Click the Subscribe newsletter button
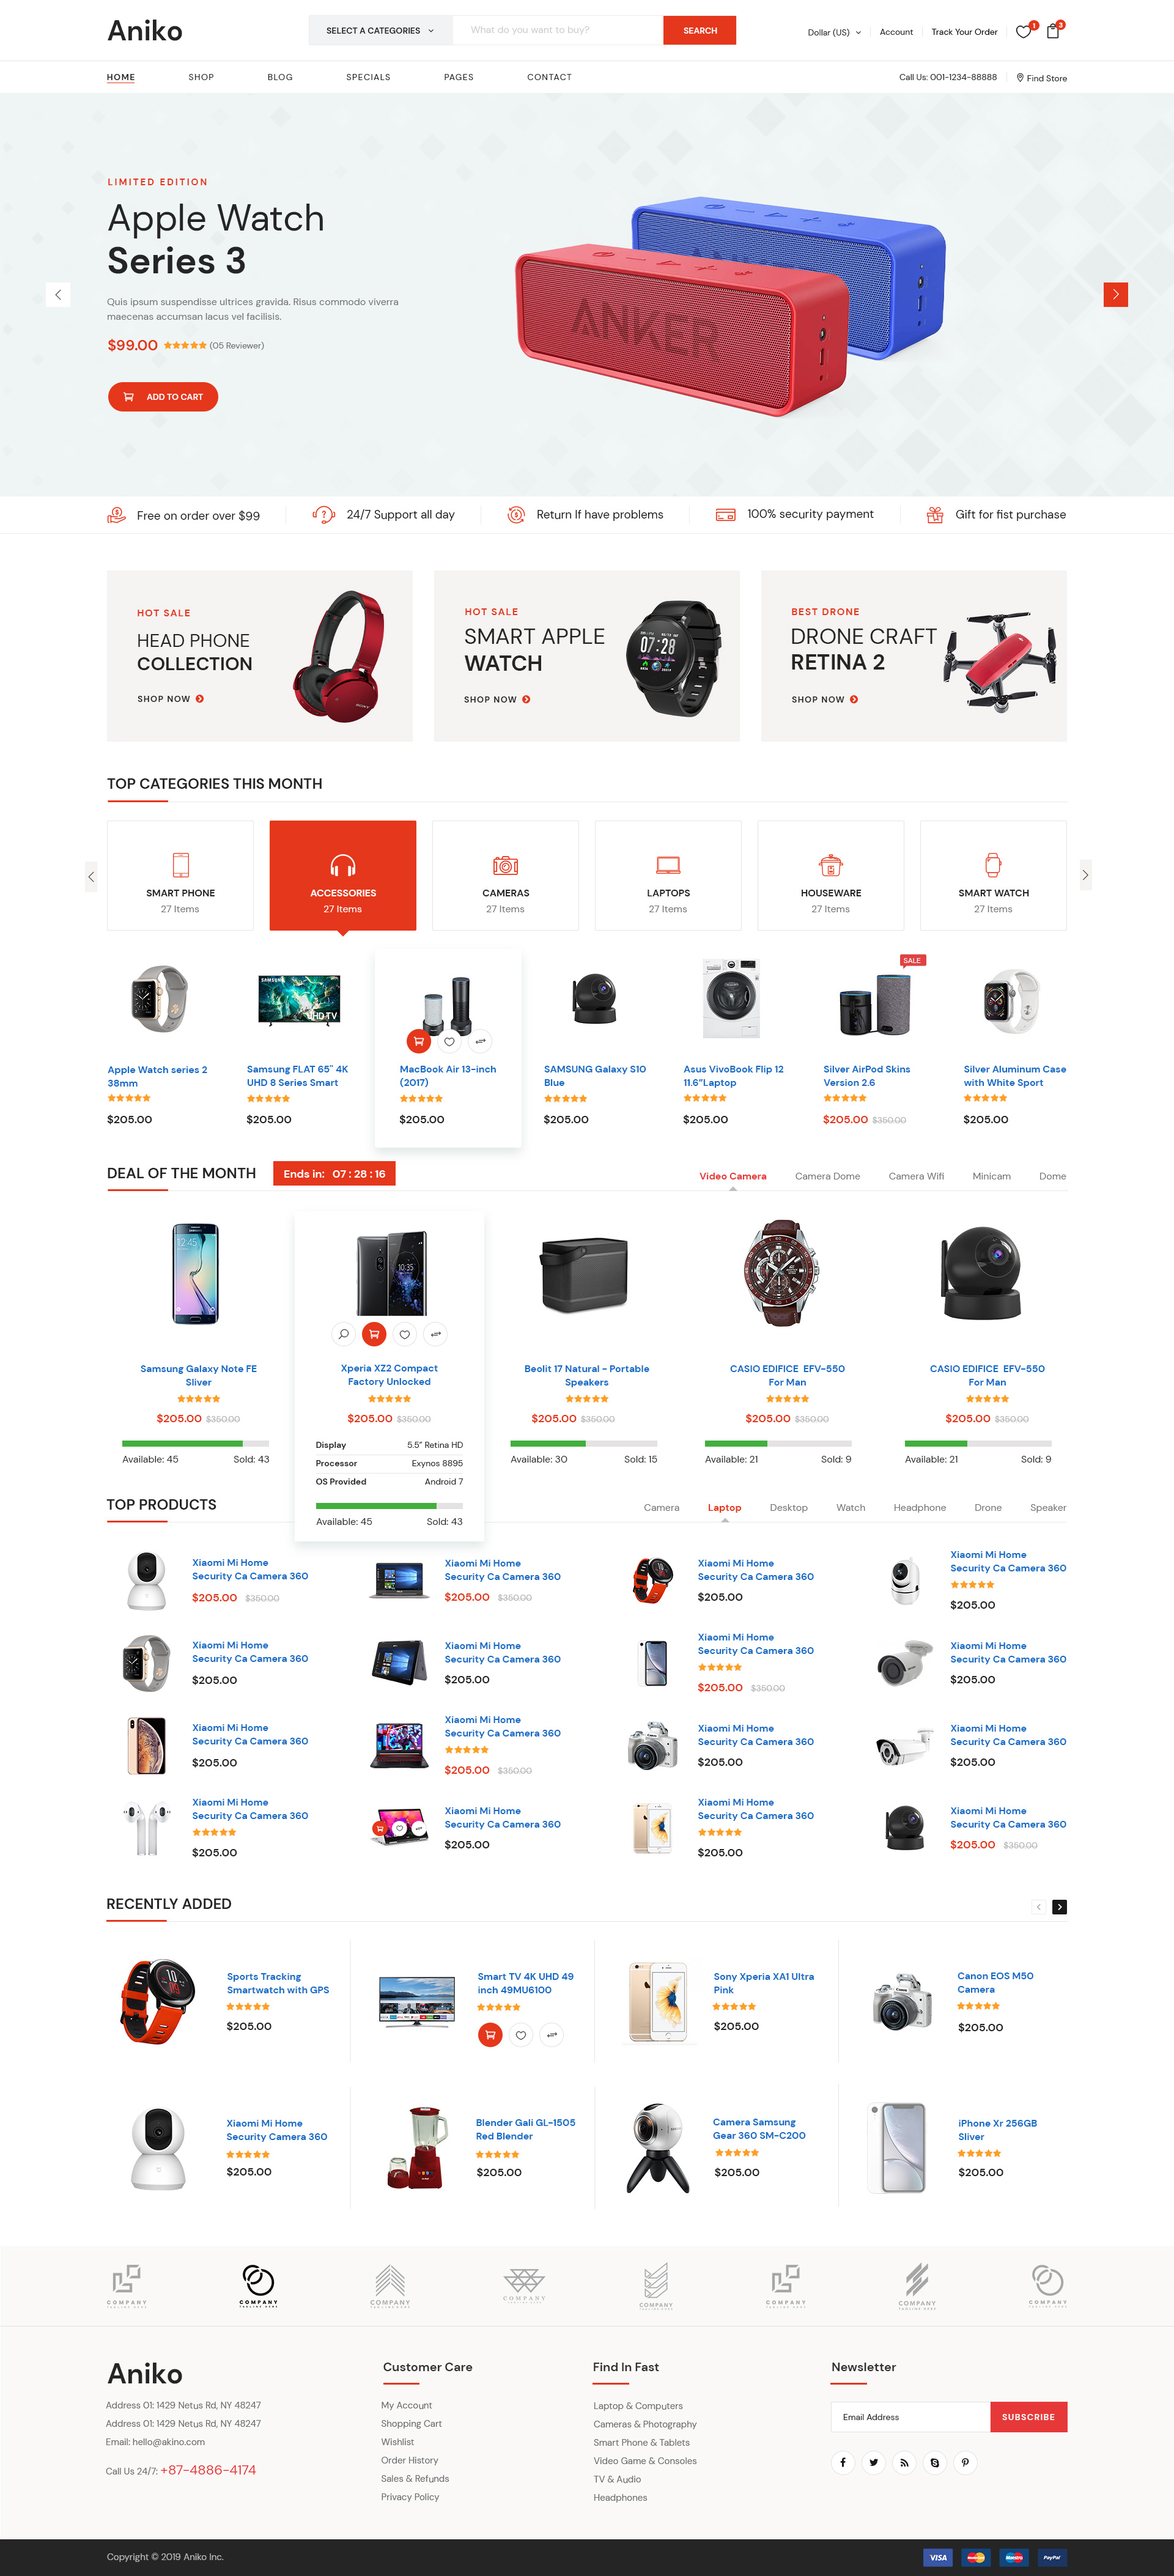1174x2576 pixels. click(x=1028, y=2417)
